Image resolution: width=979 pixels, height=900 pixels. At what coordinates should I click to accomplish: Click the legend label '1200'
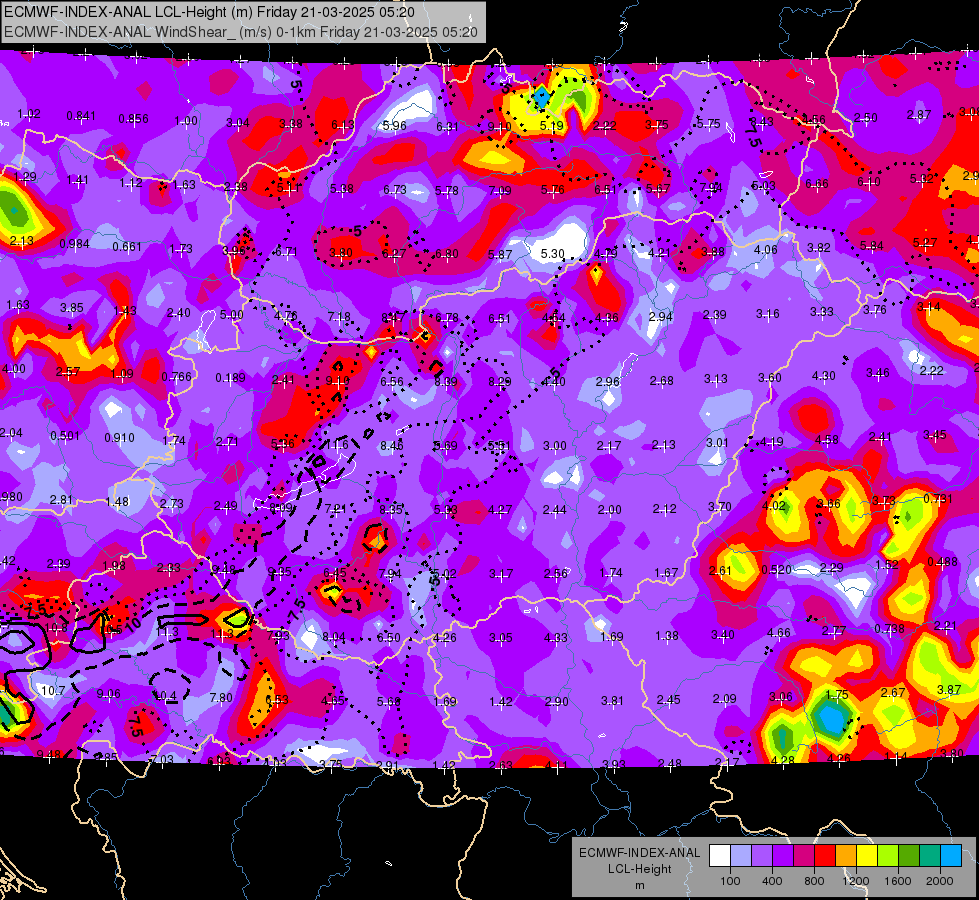pyautogui.click(x=856, y=881)
